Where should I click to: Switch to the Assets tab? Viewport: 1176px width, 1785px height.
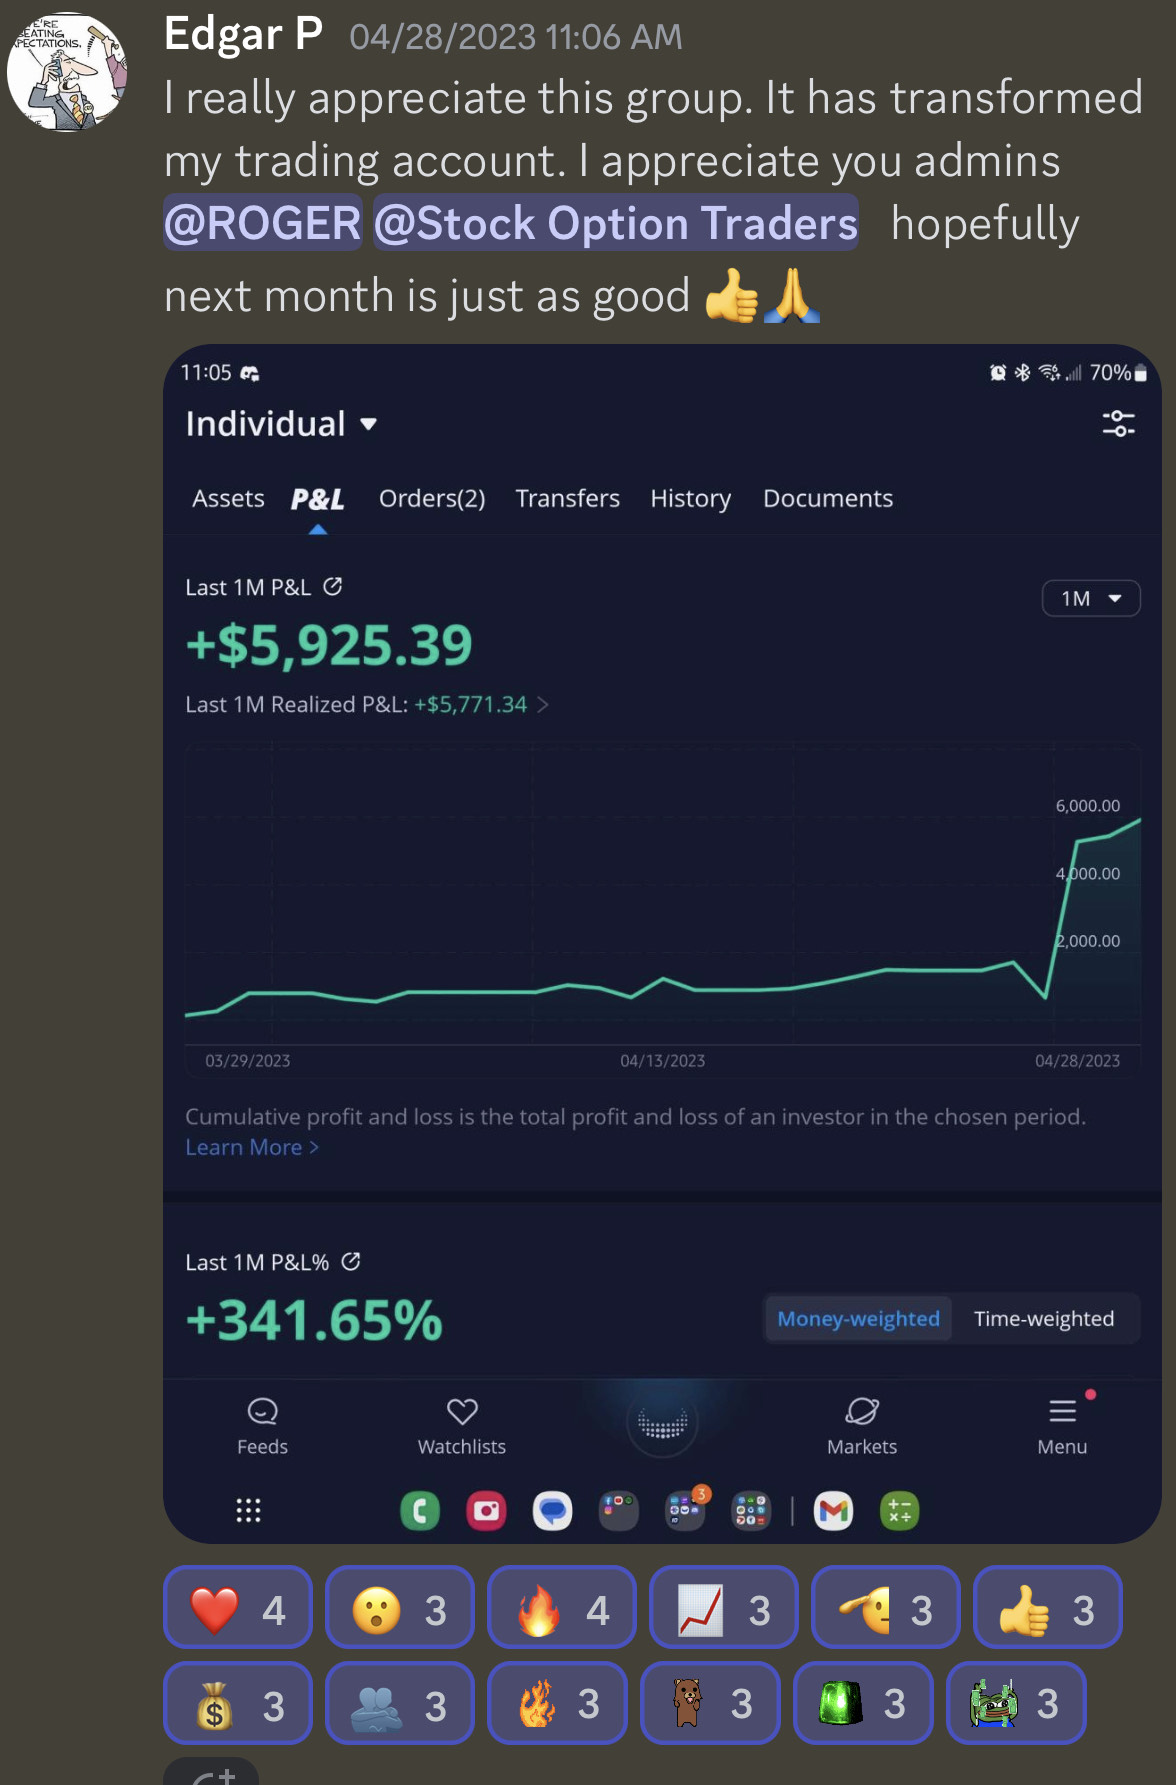[x=228, y=499]
